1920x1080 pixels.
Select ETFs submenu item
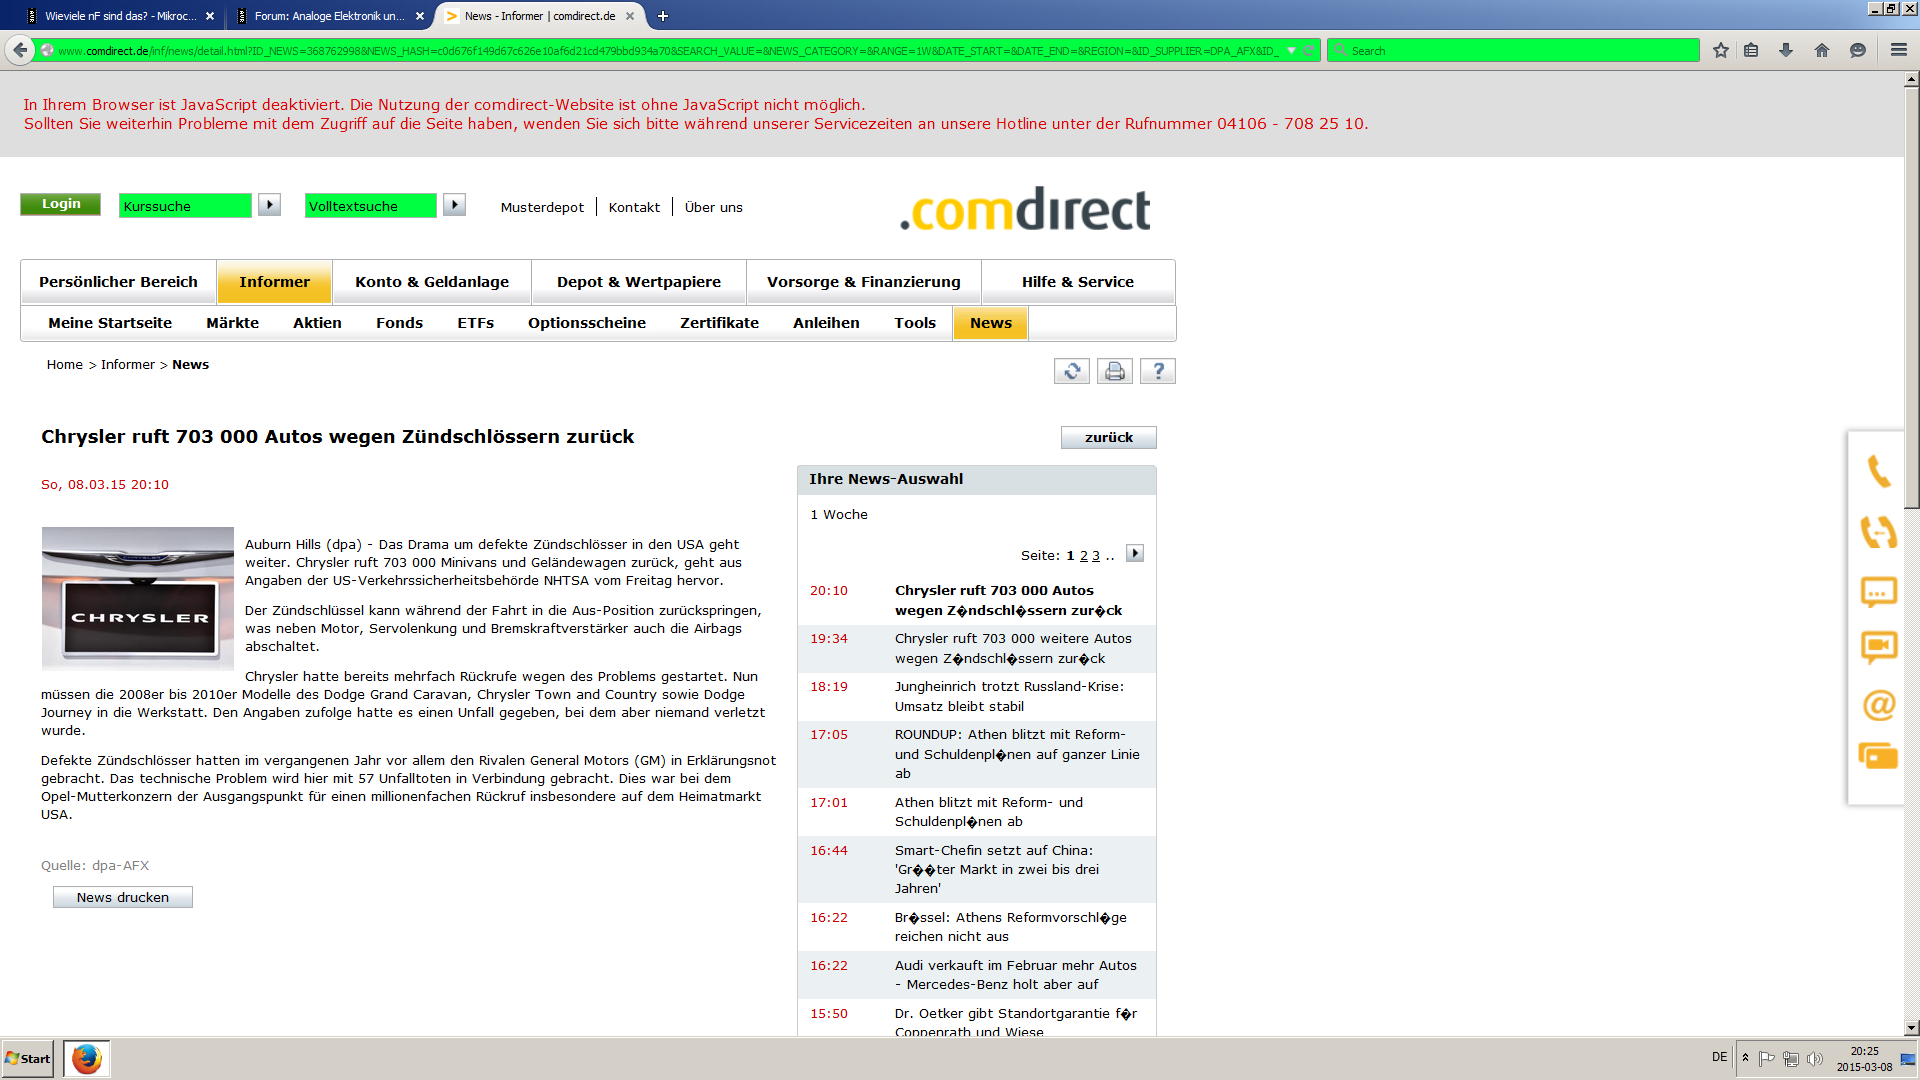pyautogui.click(x=476, y=323)
